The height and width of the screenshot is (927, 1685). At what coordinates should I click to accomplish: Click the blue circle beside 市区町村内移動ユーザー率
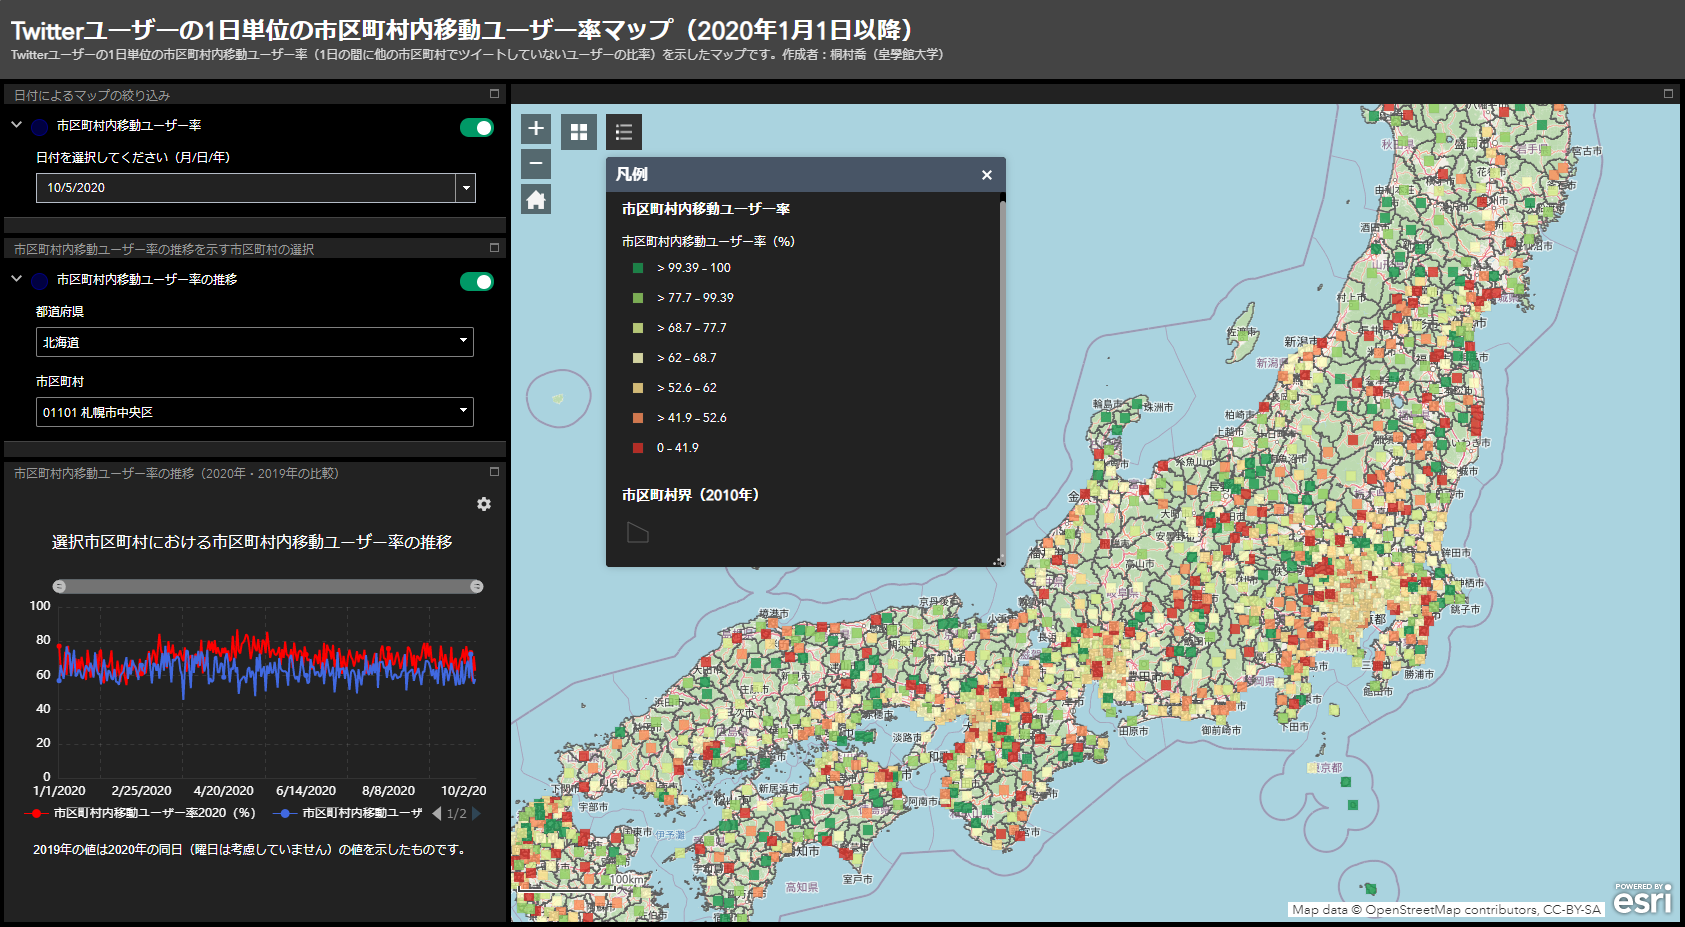[x=38, y=126]
